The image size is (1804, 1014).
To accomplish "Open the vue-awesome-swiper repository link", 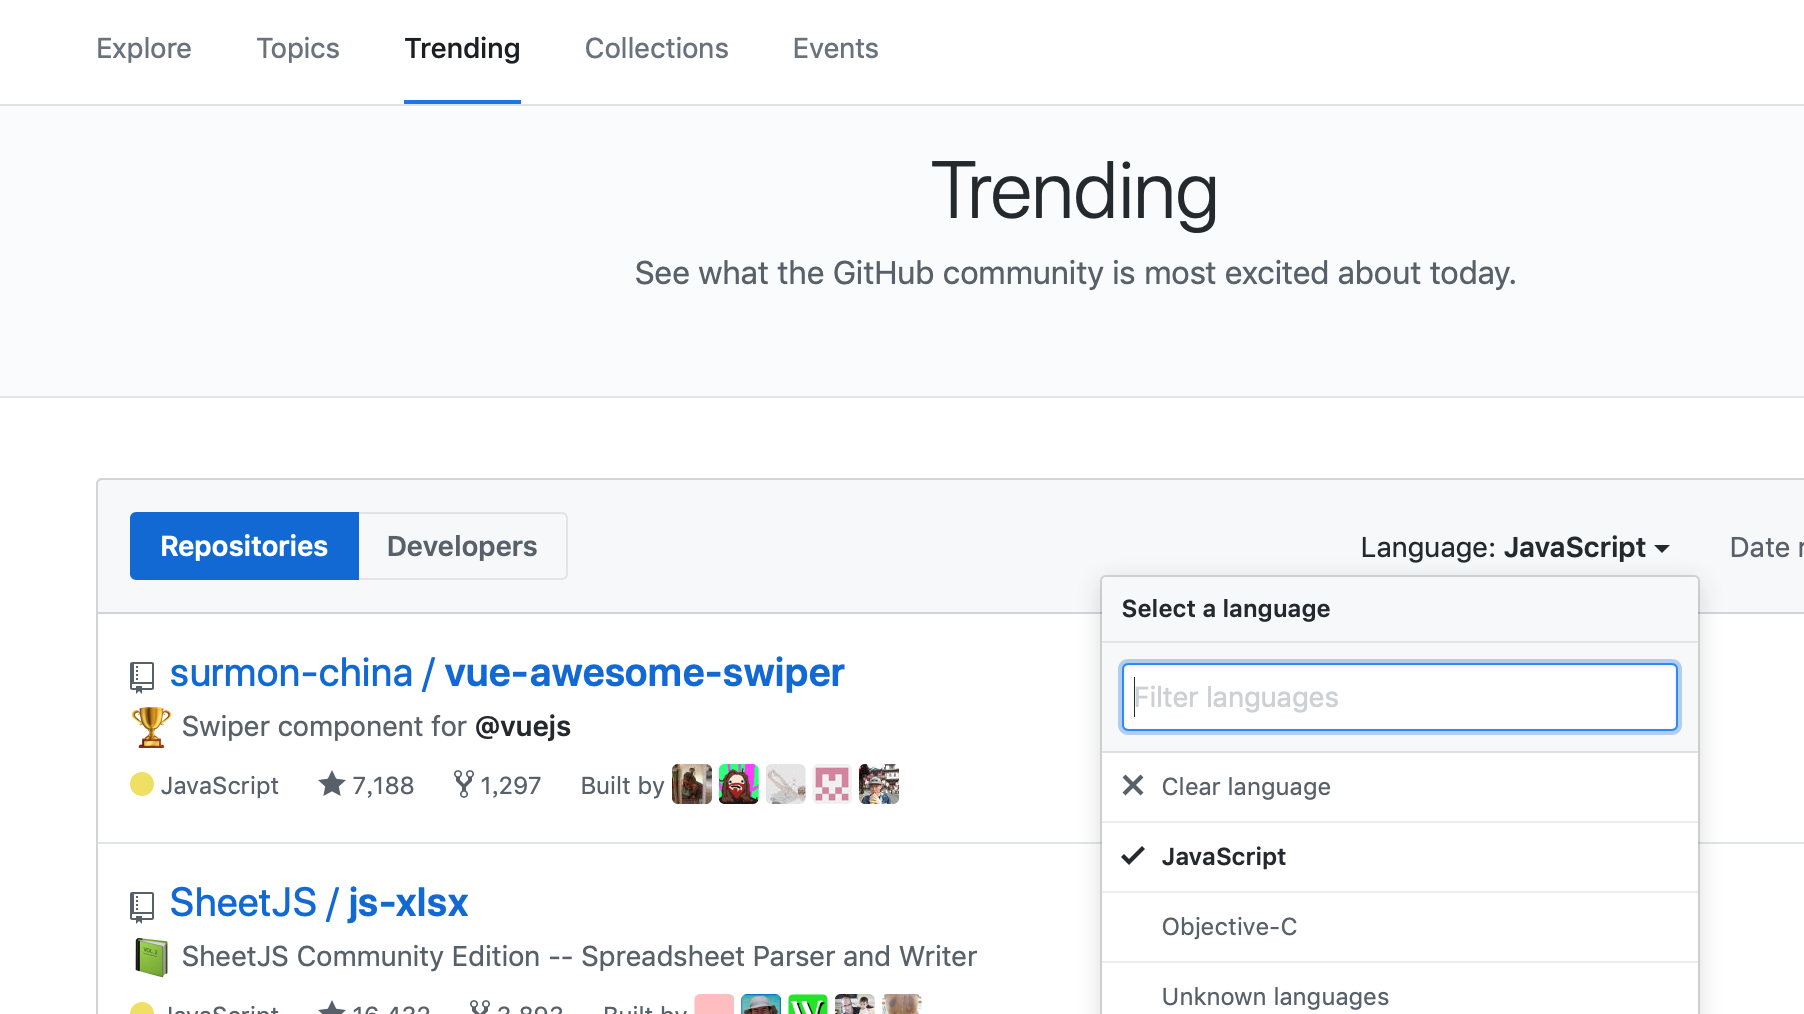I will click(x=644, y=673).
